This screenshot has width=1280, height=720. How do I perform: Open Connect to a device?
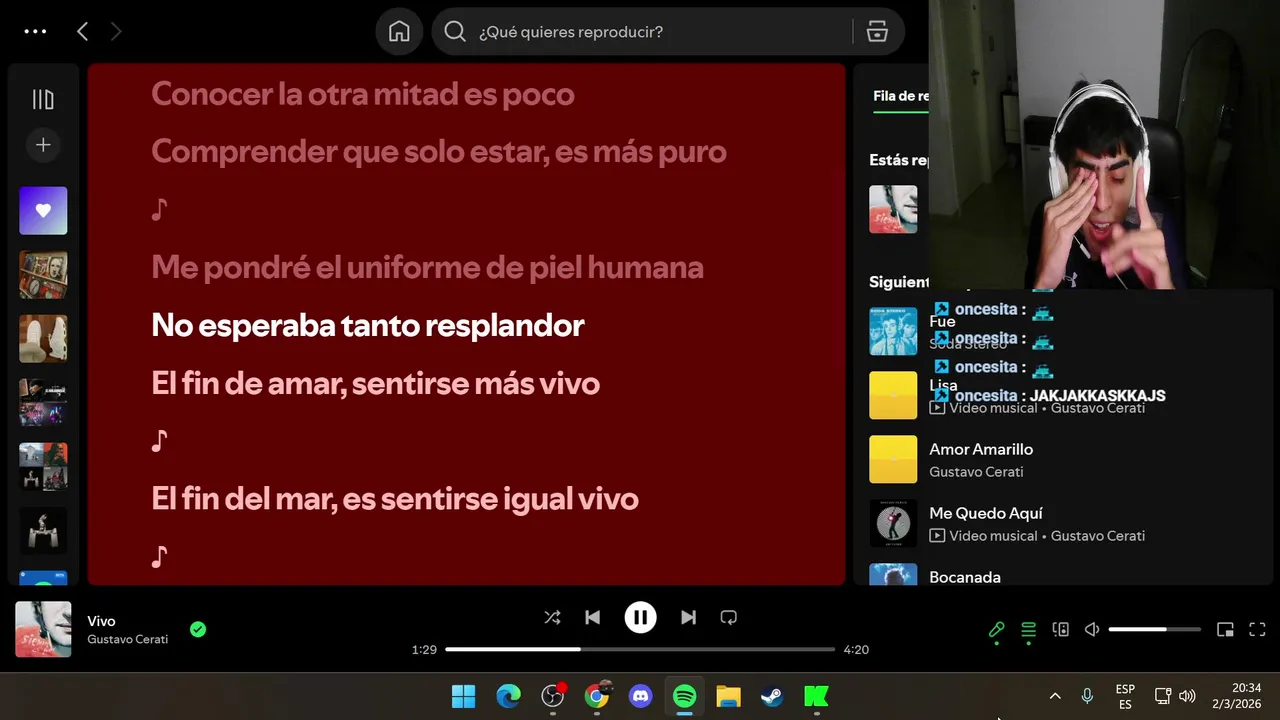[x=1060, y=629]
